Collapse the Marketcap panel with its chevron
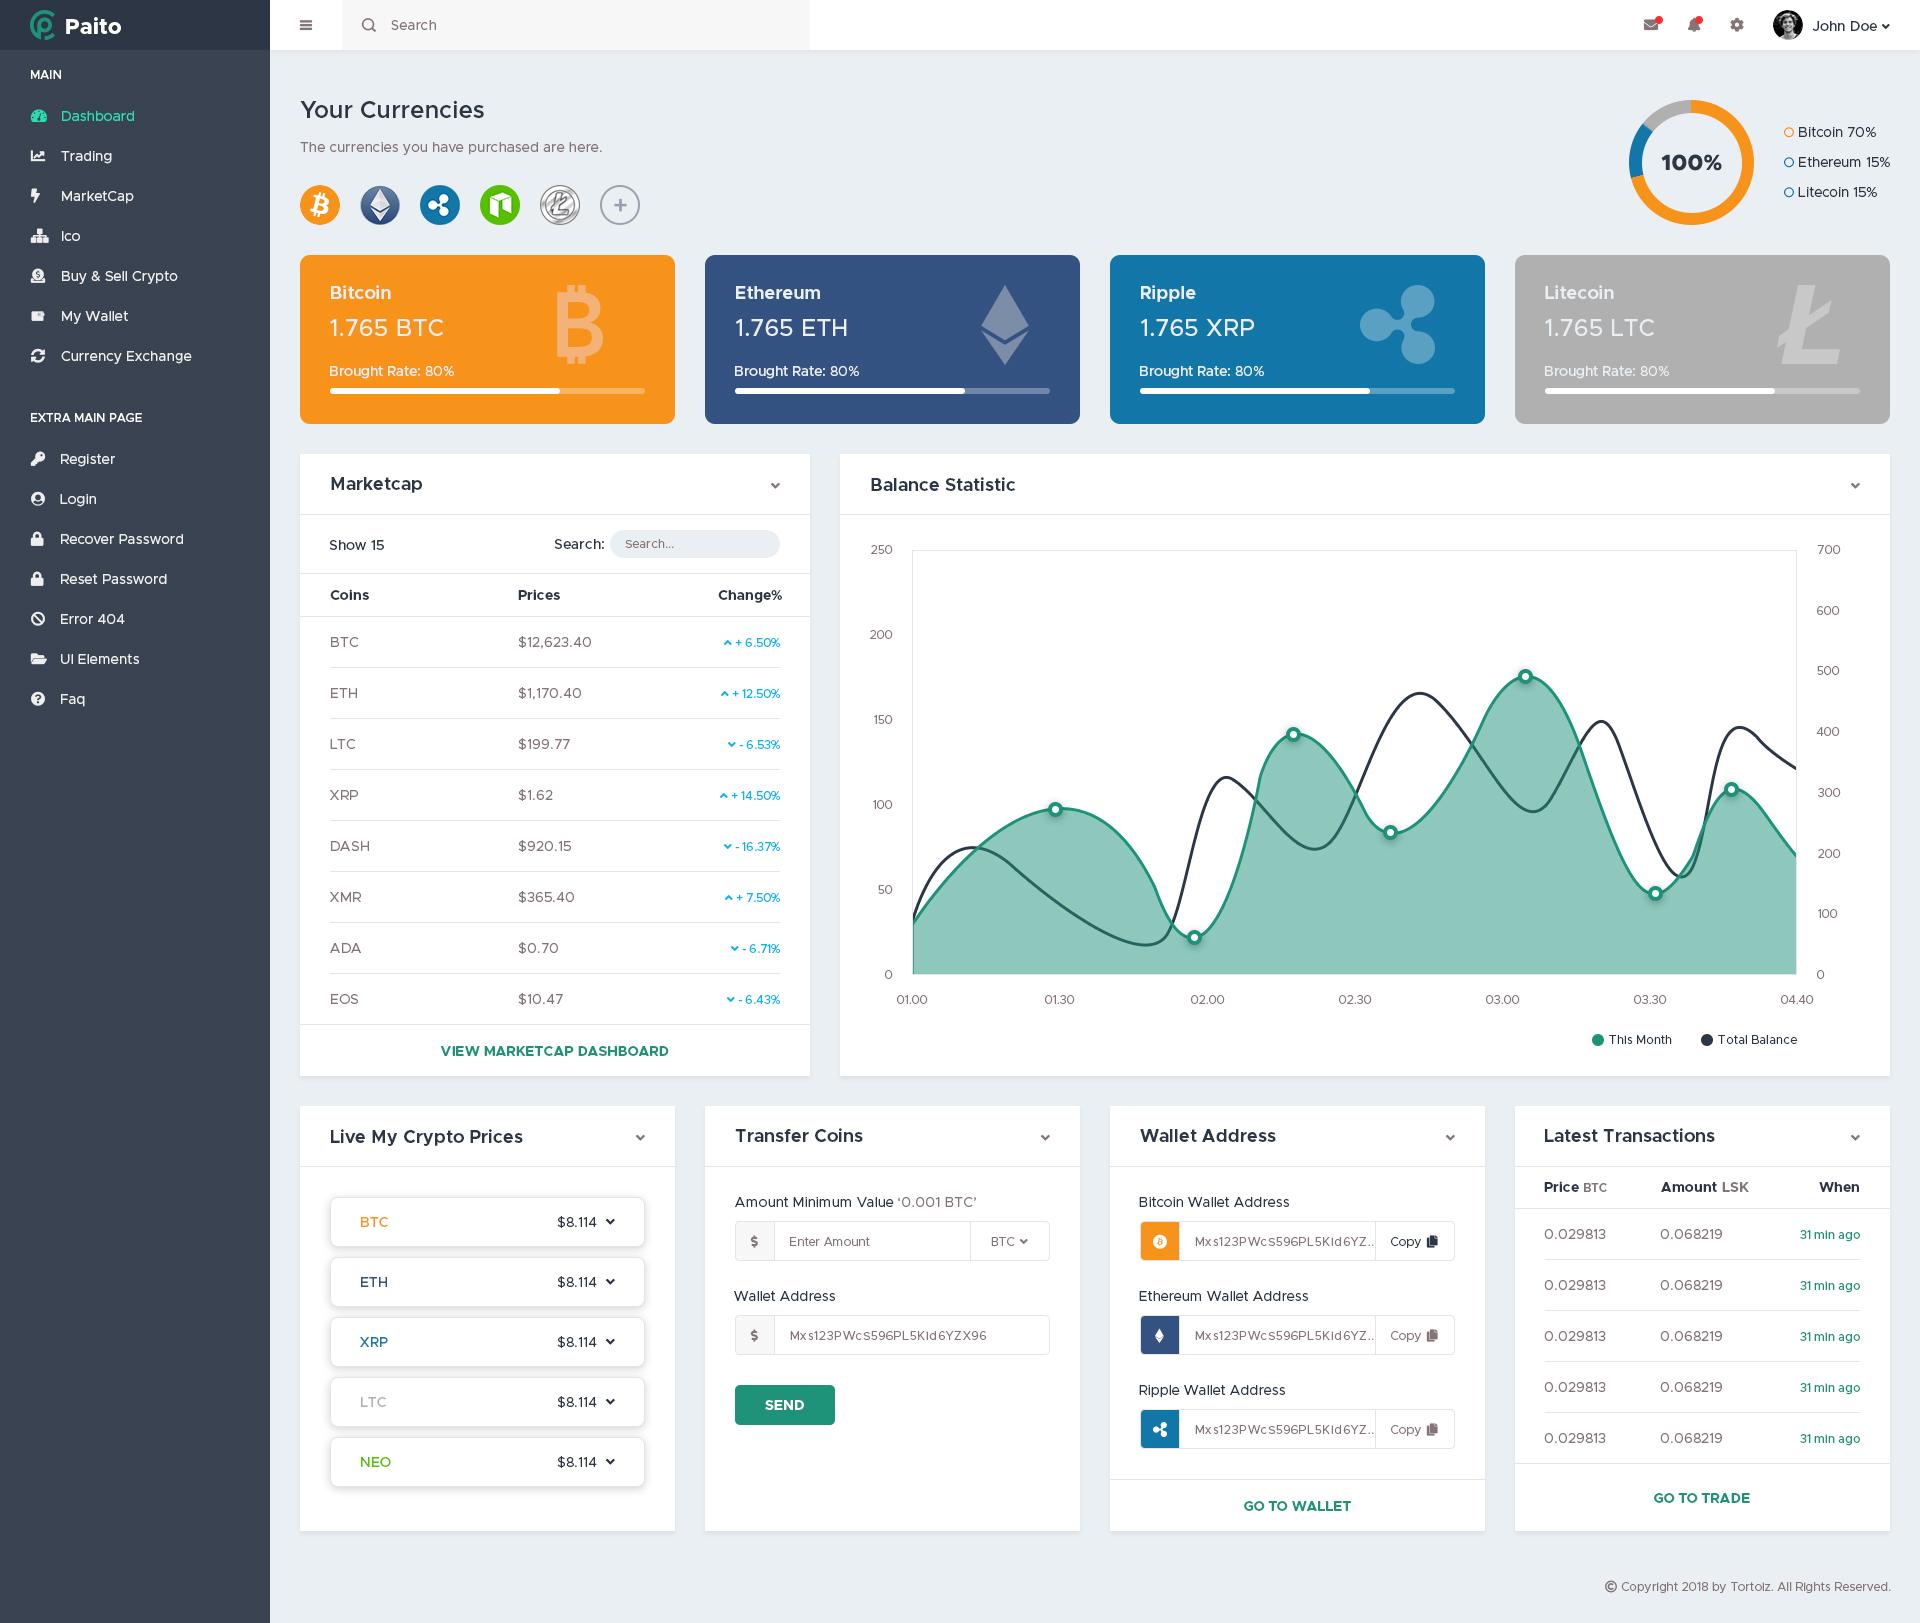1920x1623 pixels. tap(776, 486)
